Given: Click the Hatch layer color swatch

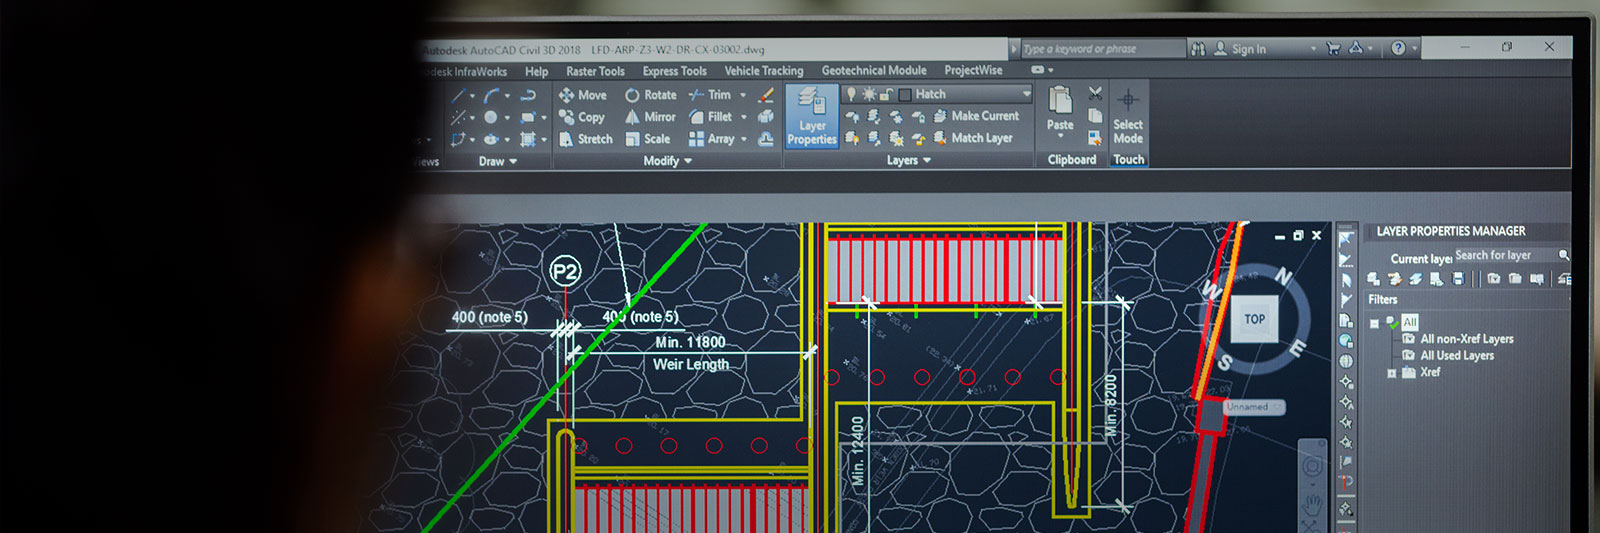Looking at the screenshot, I should (905, 95).
